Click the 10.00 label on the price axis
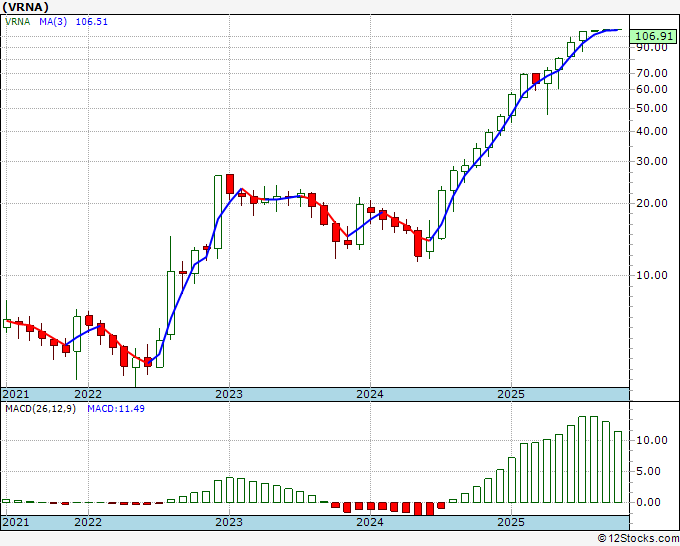 pos(653,275)
